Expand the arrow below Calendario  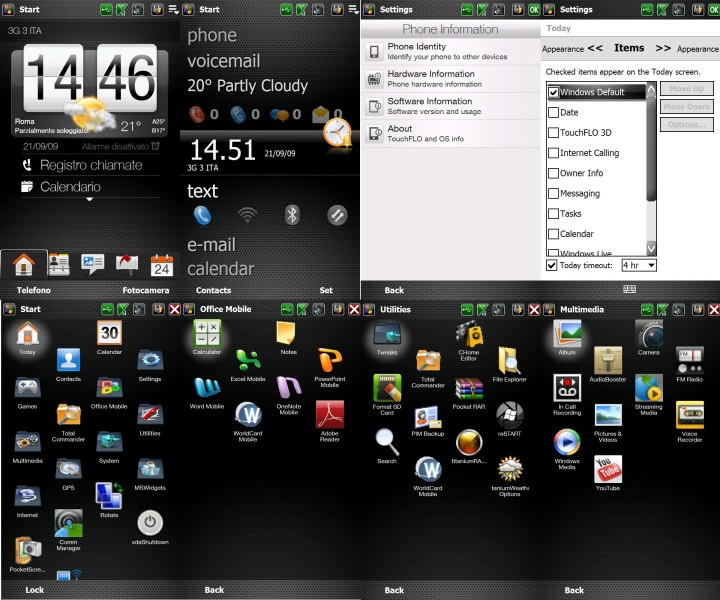90,199
